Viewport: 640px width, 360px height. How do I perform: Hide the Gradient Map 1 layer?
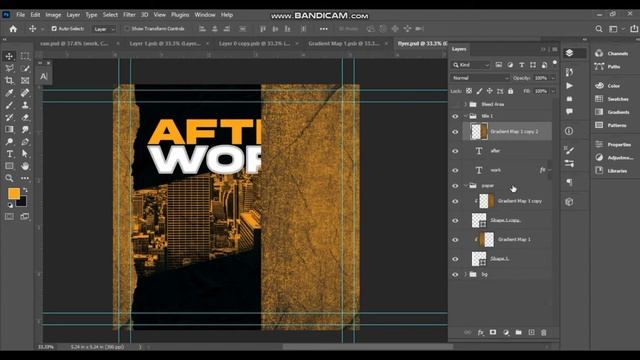[455, 240]
